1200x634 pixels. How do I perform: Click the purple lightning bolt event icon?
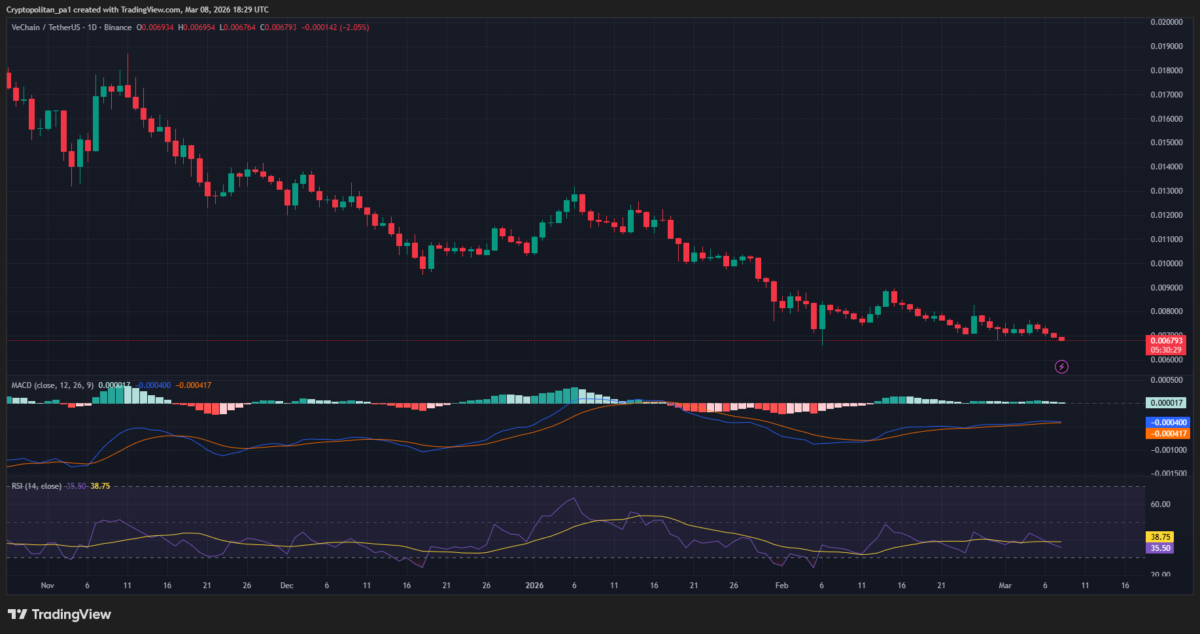1062,367
